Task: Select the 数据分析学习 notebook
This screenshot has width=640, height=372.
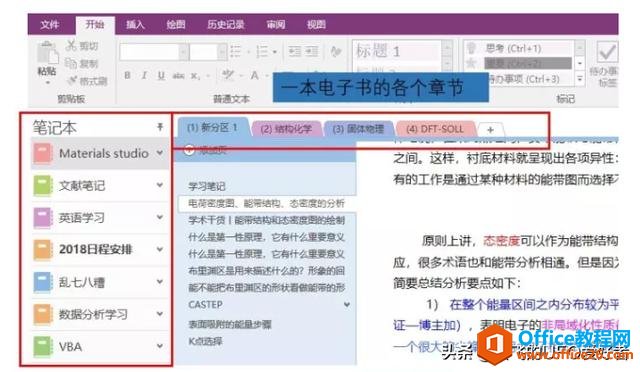Action: coord(100,314)
